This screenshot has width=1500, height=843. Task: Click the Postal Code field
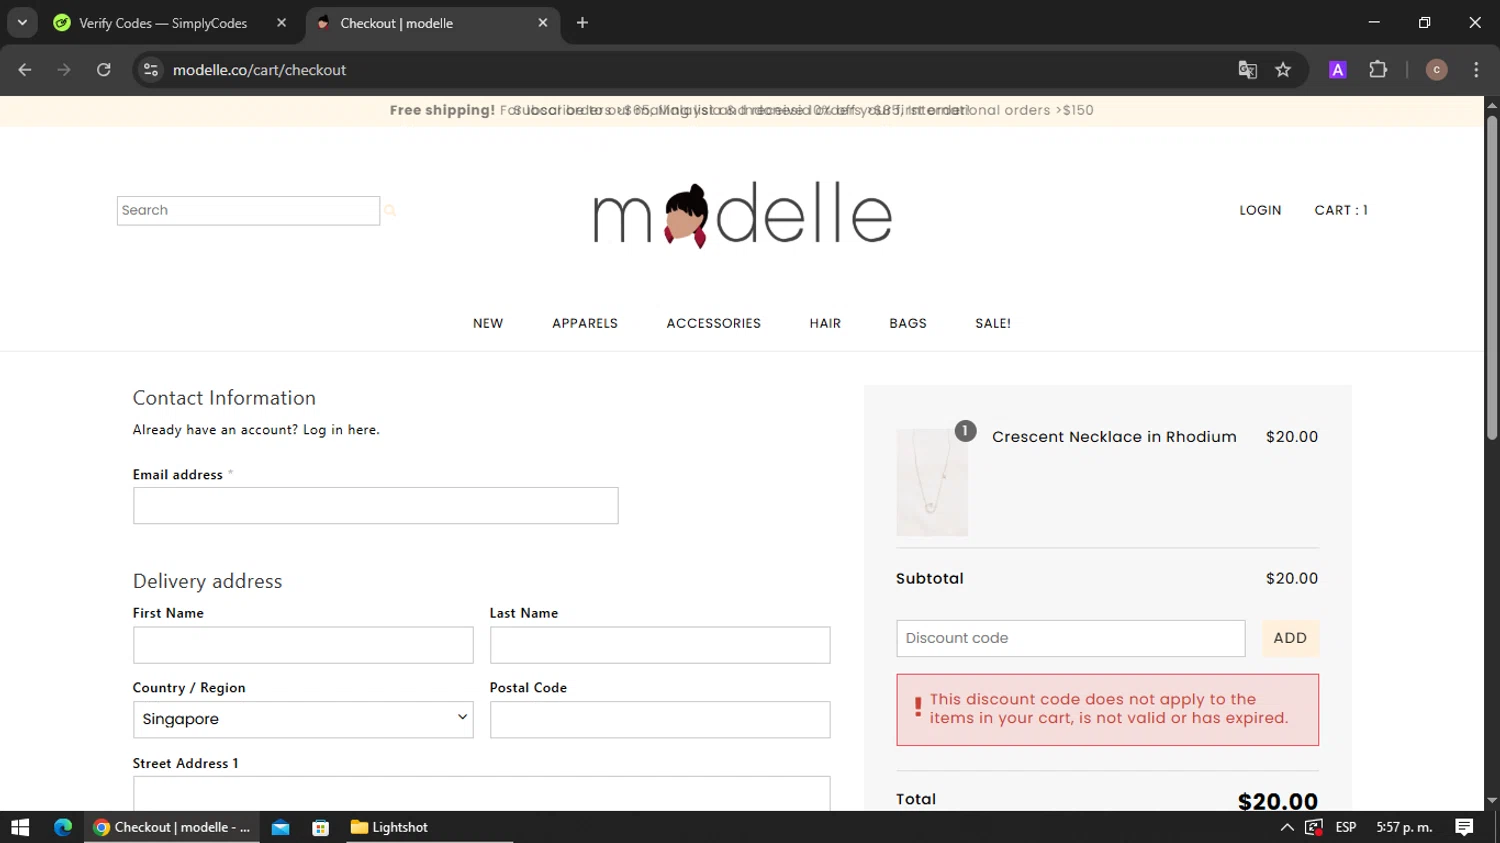click(660, 720)
